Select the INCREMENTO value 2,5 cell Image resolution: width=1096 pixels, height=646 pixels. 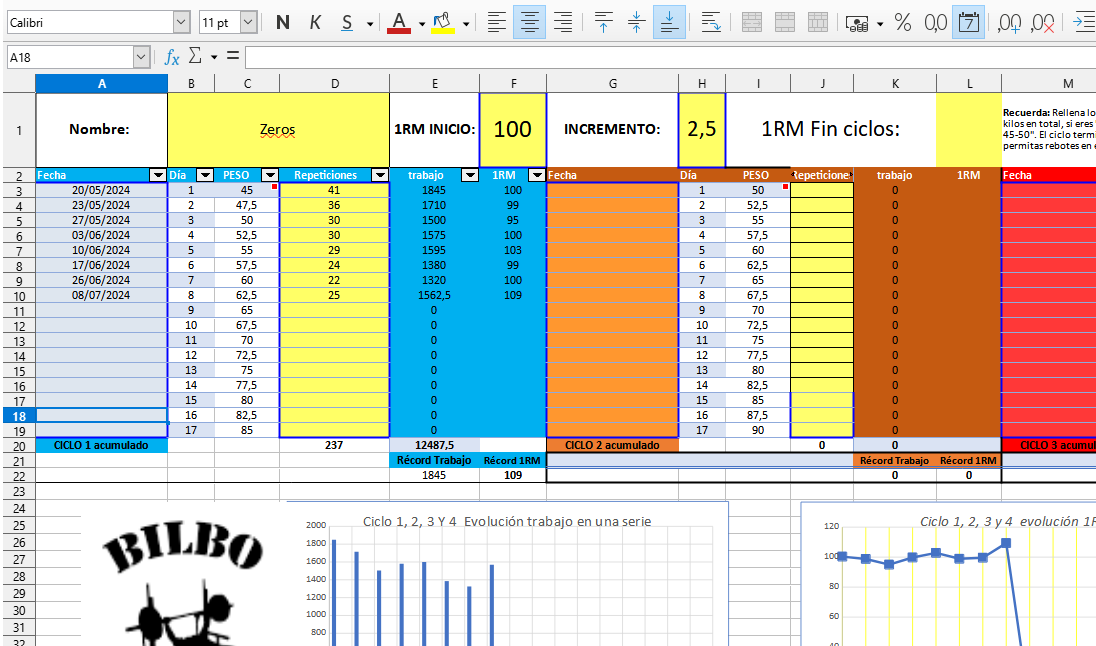(702, 130)
